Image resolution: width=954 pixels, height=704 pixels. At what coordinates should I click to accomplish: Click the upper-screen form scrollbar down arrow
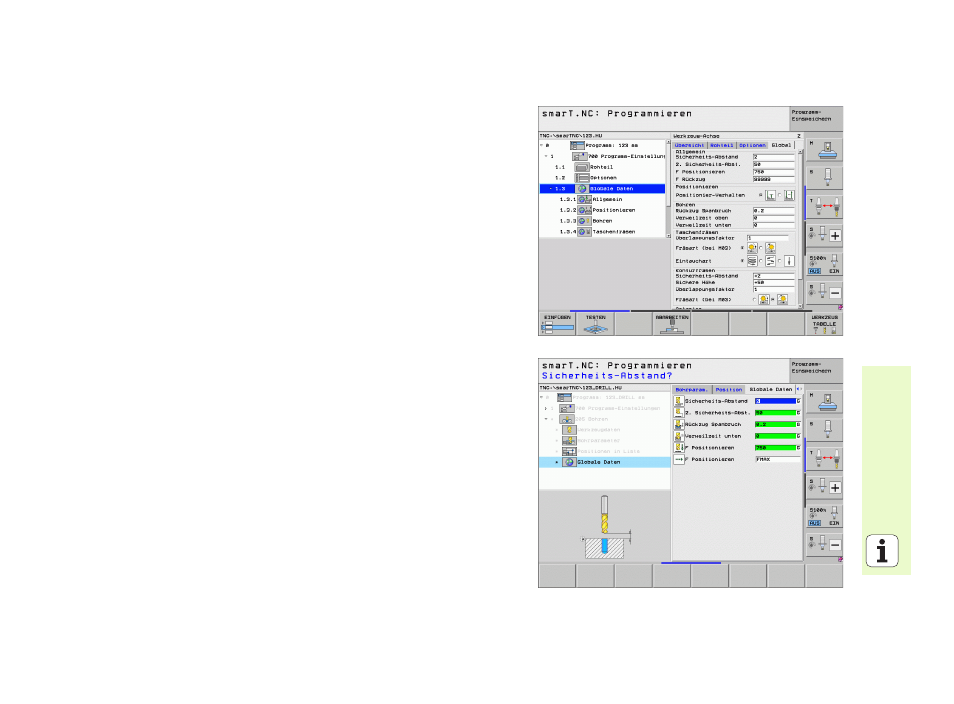coord(800,306)
